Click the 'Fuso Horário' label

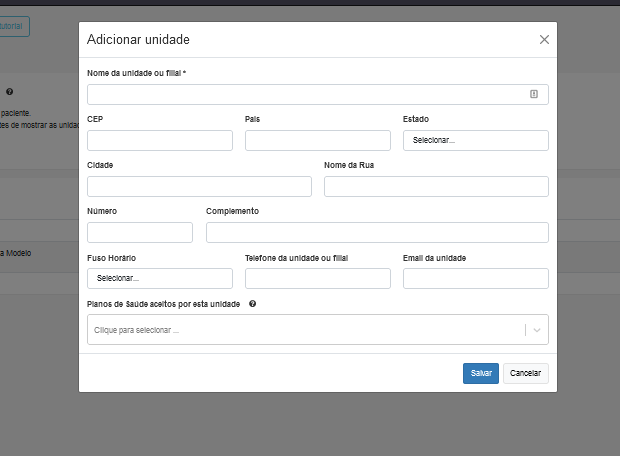[x=112, y=258]
